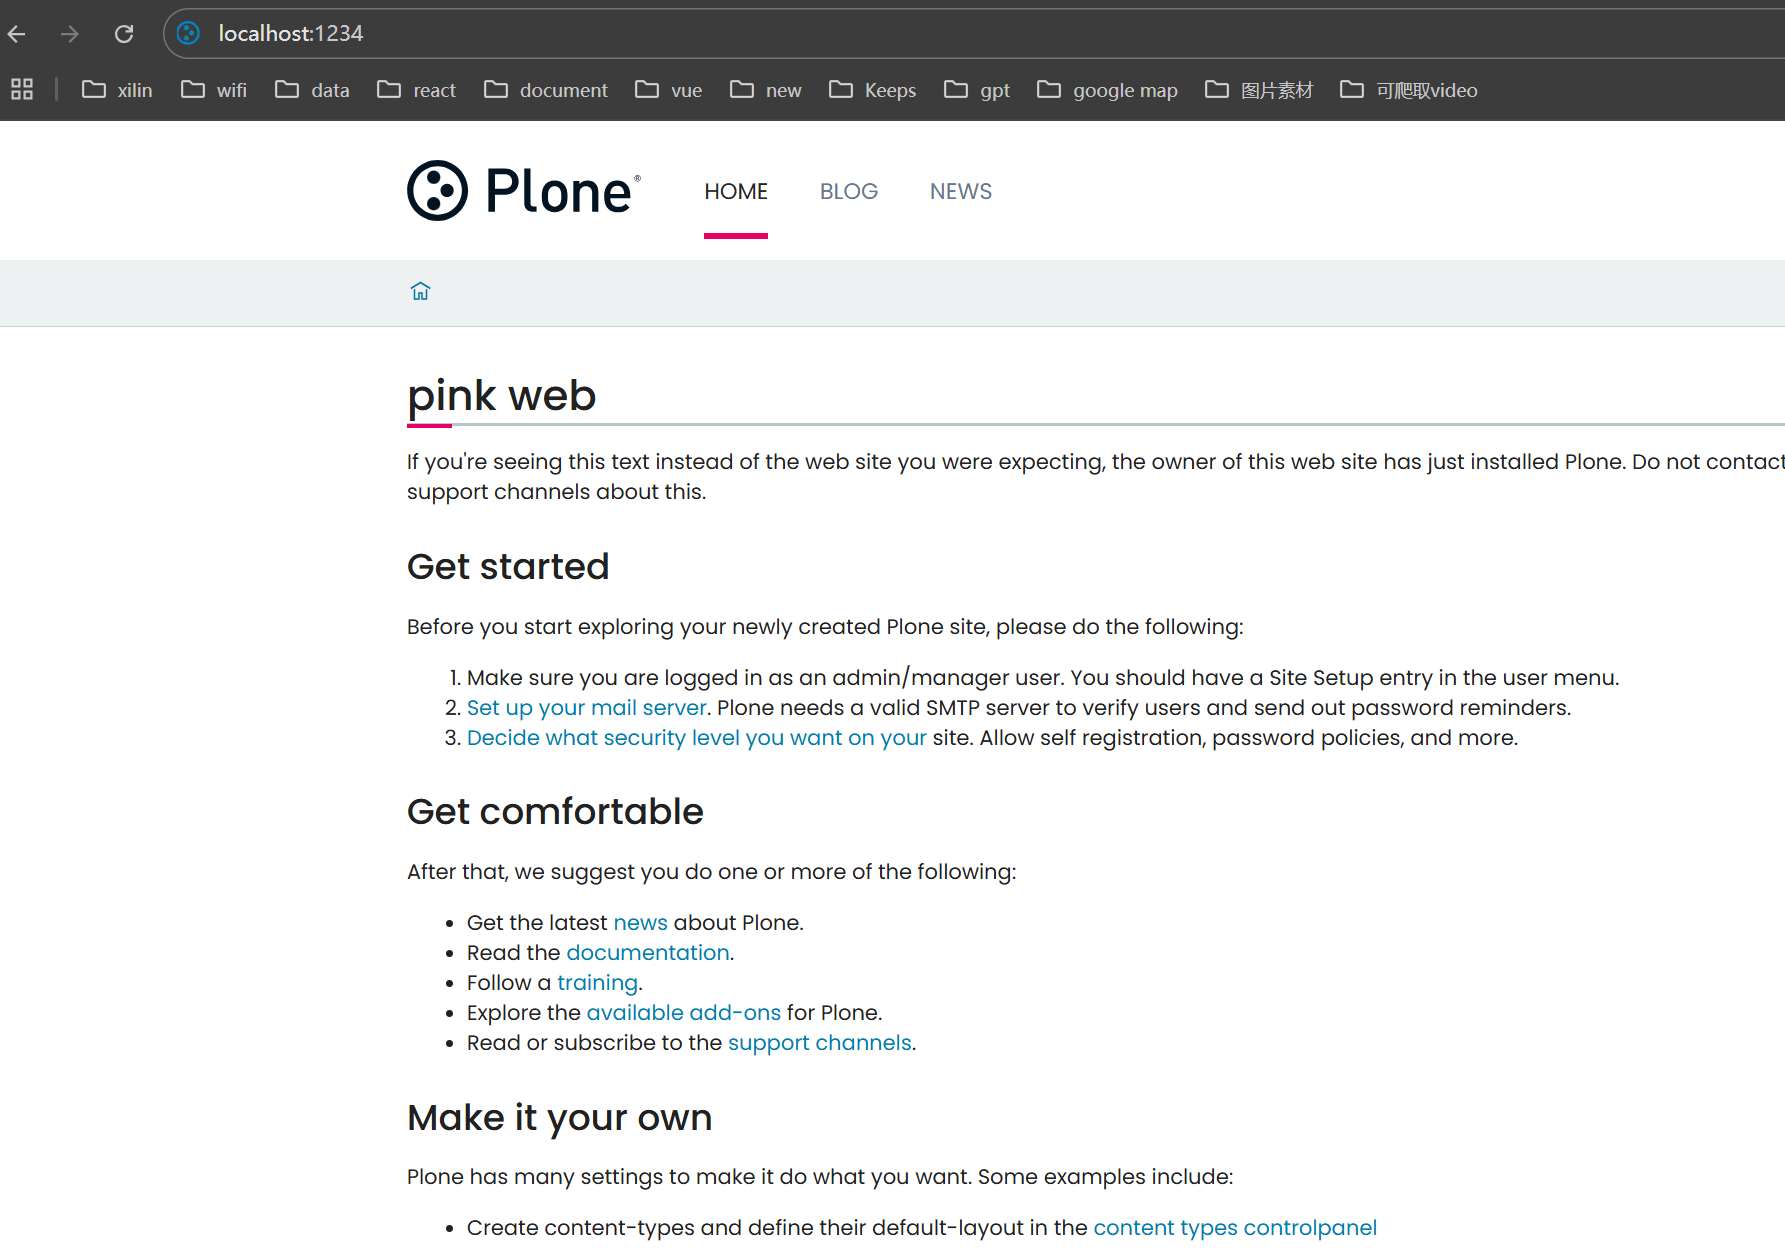
Task: Open the new bookmark folder
Action: 766,90
